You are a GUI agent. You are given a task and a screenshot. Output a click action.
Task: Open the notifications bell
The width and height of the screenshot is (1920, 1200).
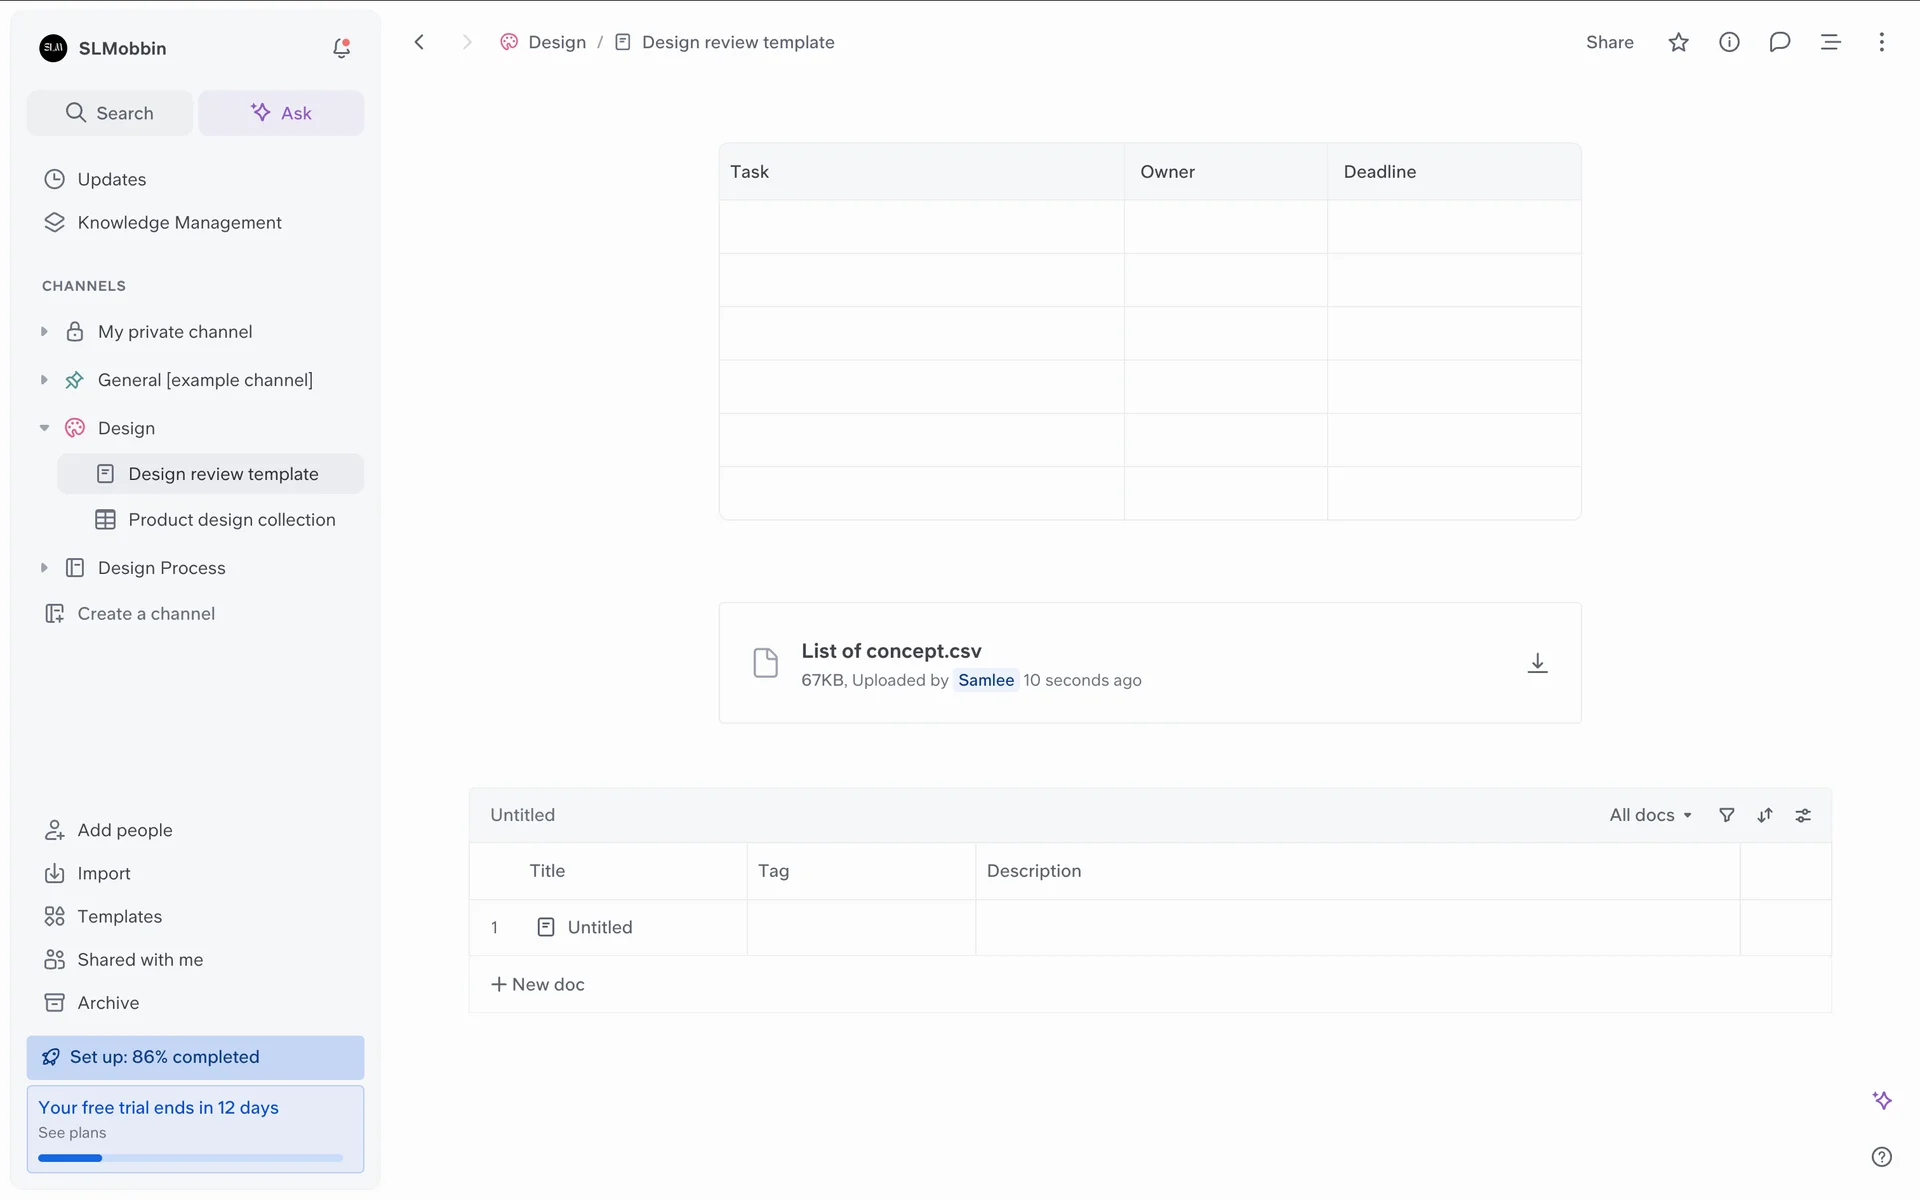click(x=341, y=48)
